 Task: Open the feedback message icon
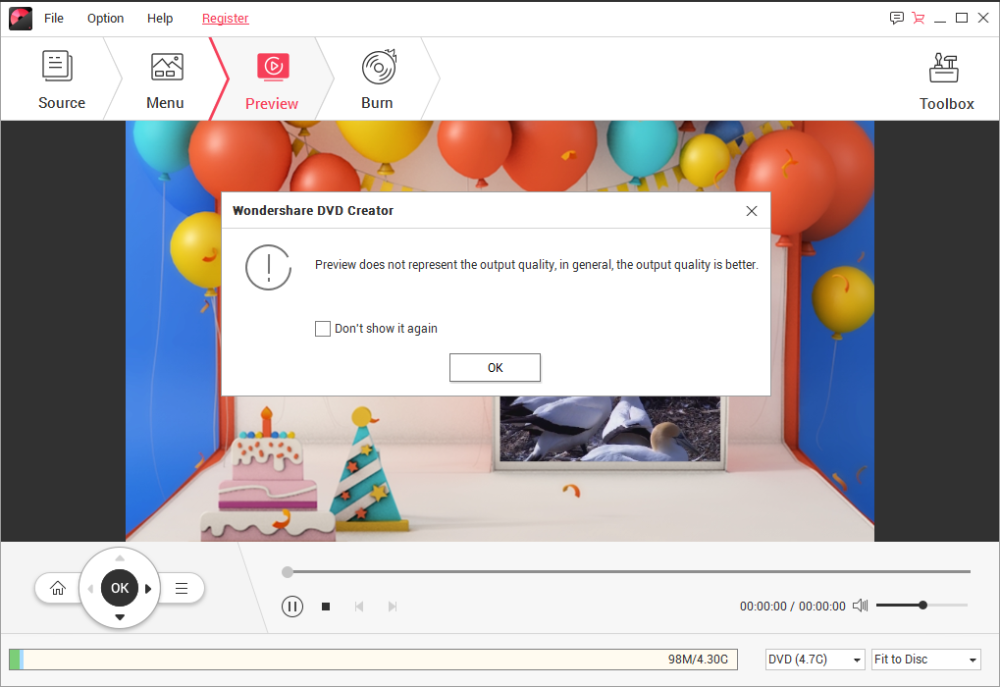point(897,18)
